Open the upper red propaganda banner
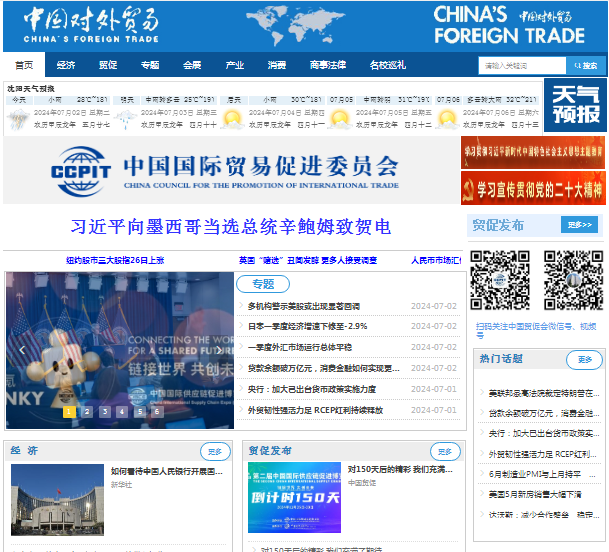Screen dimensions: 609x552 click(x=533, y=152)
